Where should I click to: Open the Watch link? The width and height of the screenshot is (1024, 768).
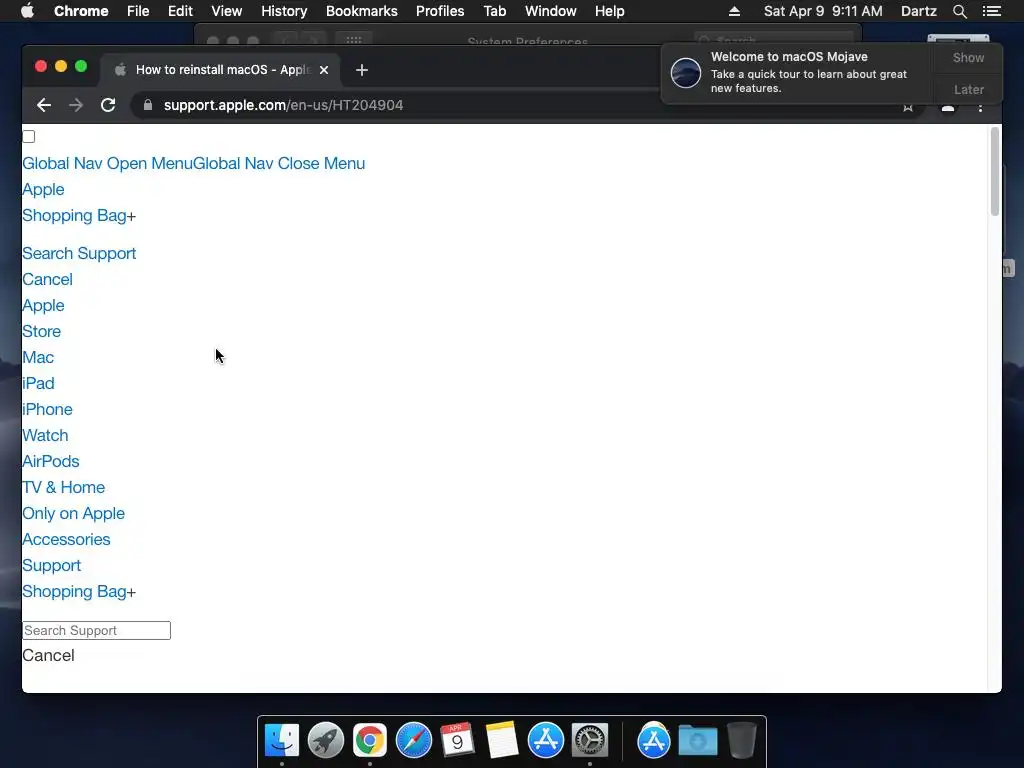click(x=45, y=436)
